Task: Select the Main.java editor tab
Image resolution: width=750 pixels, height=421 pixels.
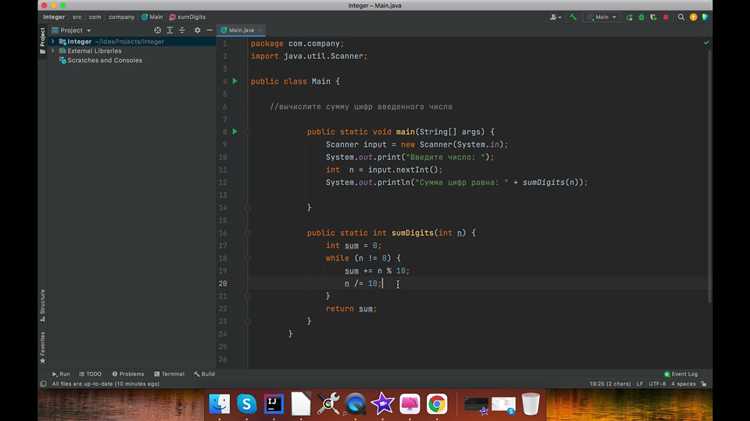Action: click(241, 31)
